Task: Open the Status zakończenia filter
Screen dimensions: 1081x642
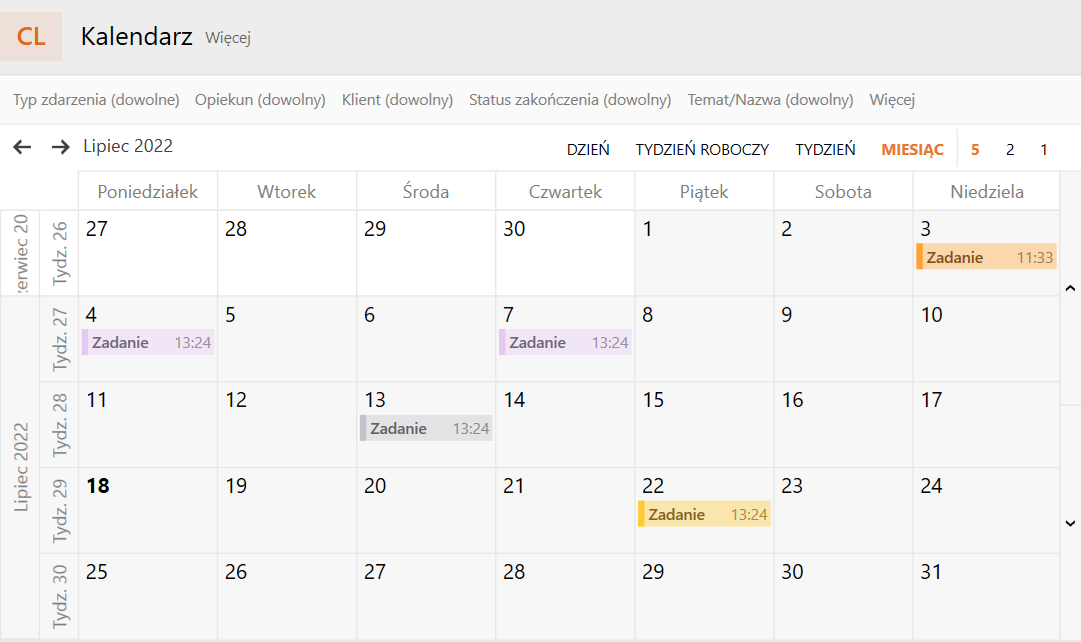Action: 569,100
